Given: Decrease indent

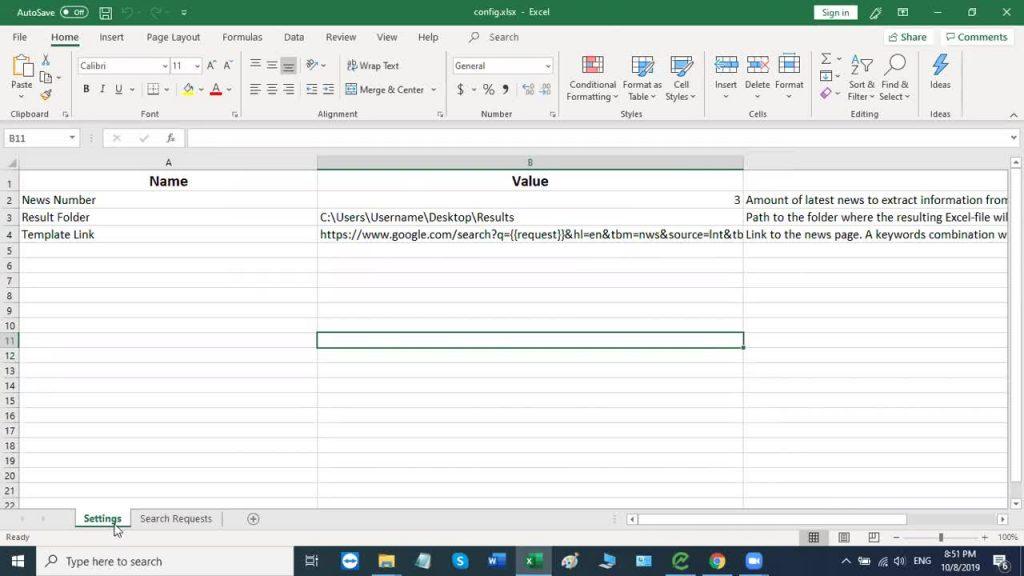Looking at the screenshot, I should point(312,89).
